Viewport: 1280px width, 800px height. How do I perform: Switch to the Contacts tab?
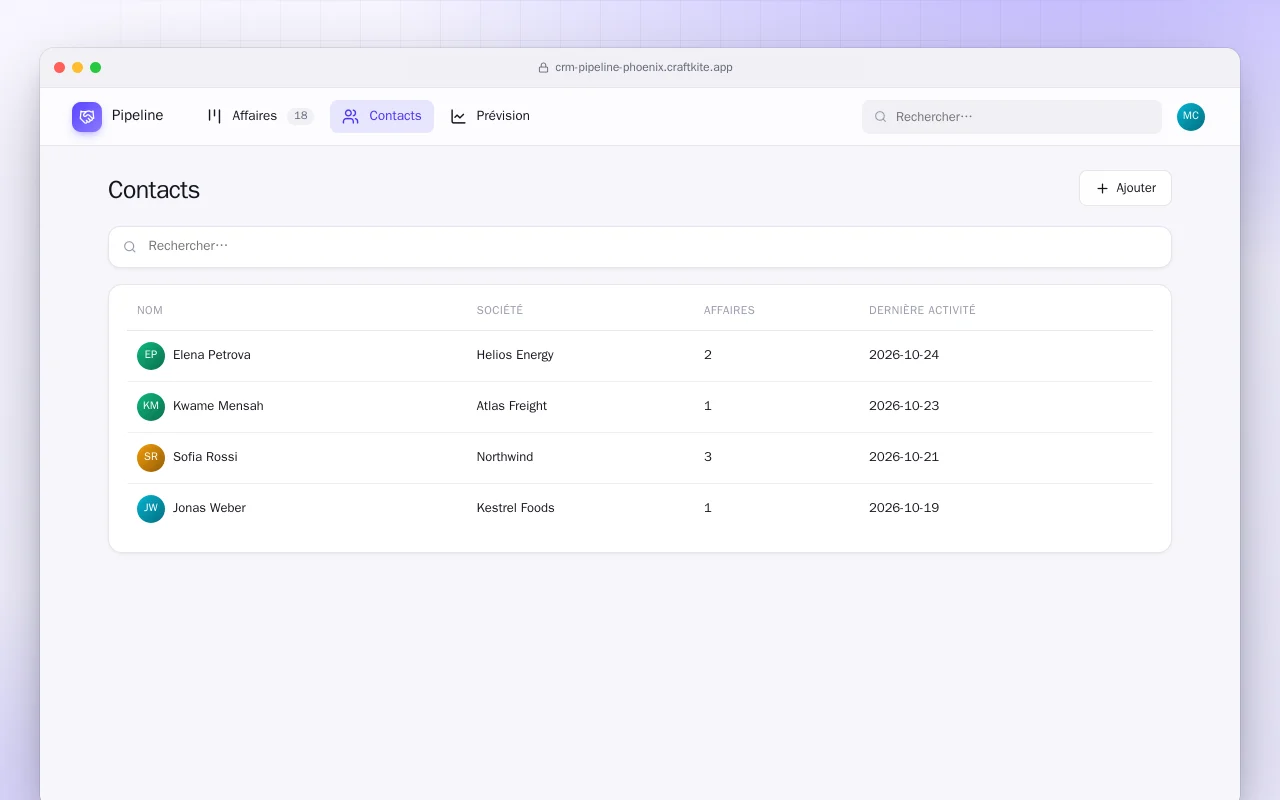pos(382,116)
